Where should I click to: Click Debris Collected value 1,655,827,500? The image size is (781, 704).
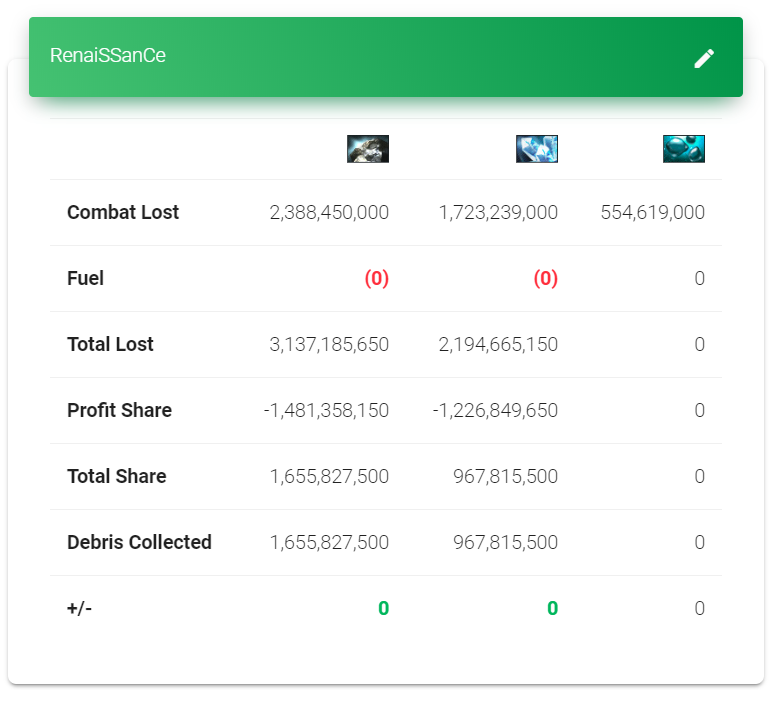coord(329,542)
